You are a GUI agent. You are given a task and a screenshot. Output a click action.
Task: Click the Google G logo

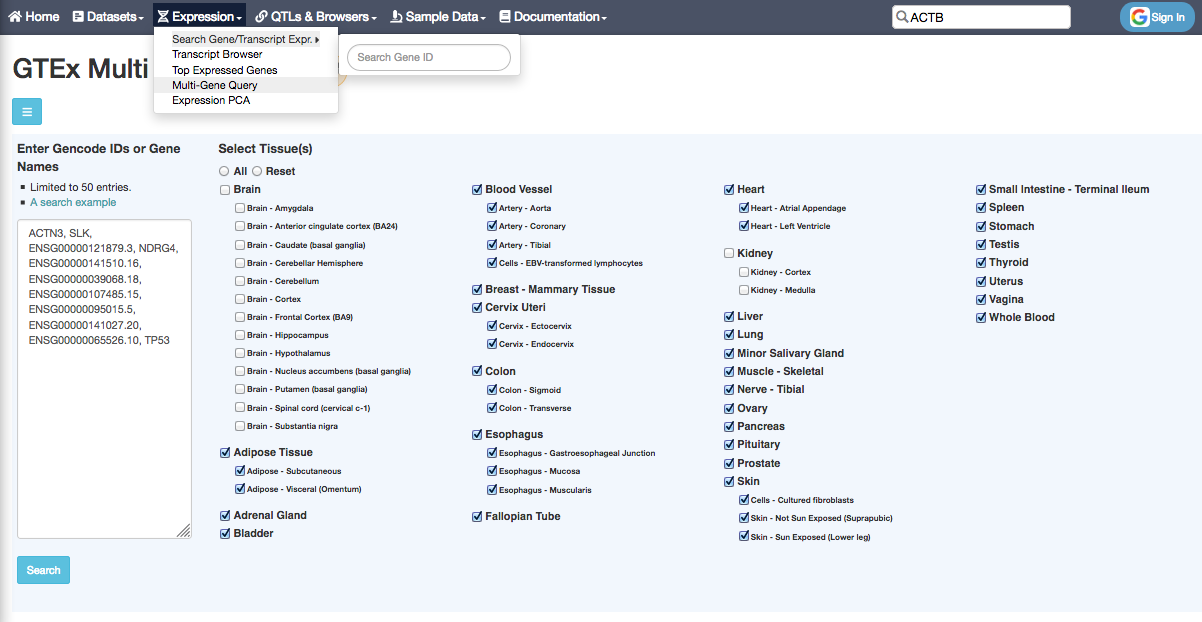click(x=1139, y=17)
